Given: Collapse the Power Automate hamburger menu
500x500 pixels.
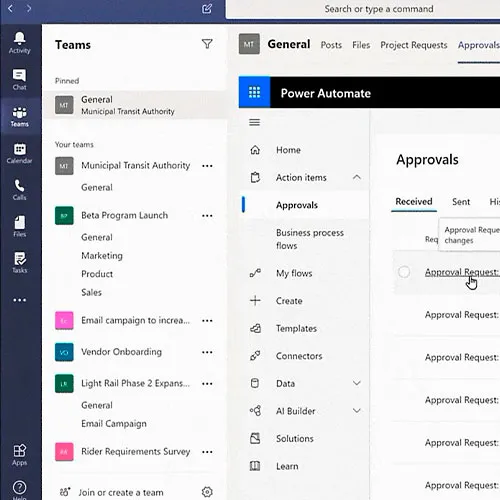Looking at the screenshot, I should [x=254, y=122].
